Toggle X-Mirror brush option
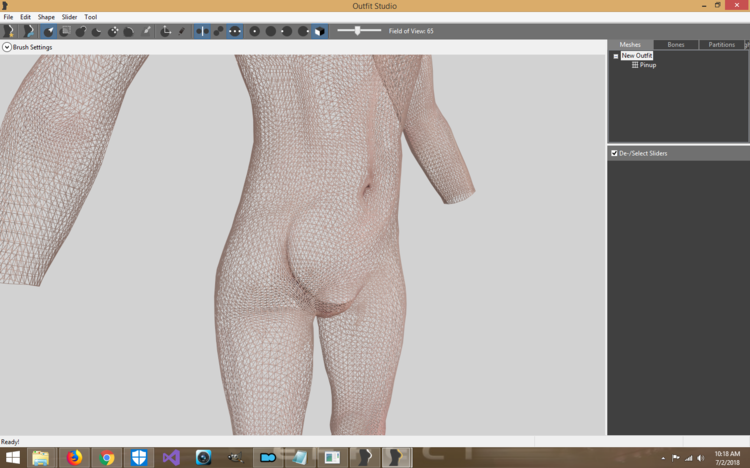 (x=202, y=31)
